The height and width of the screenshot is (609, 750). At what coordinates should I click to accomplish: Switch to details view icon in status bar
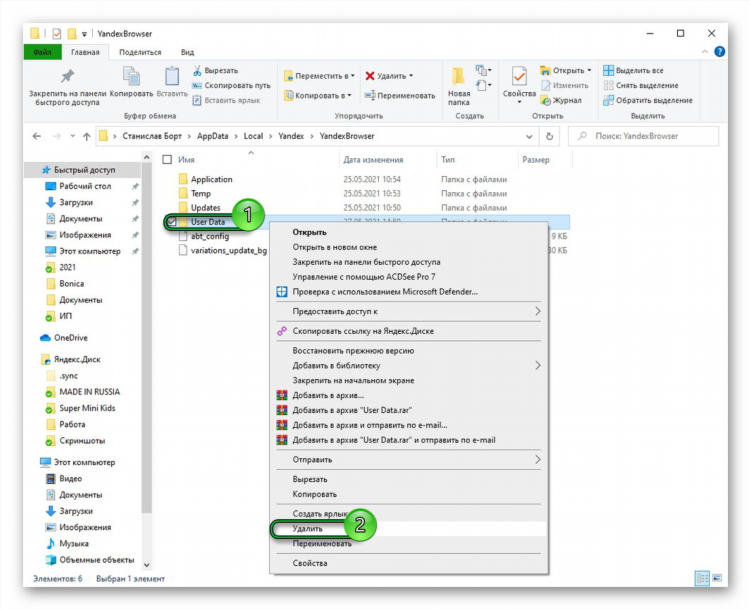click(702, 578)
